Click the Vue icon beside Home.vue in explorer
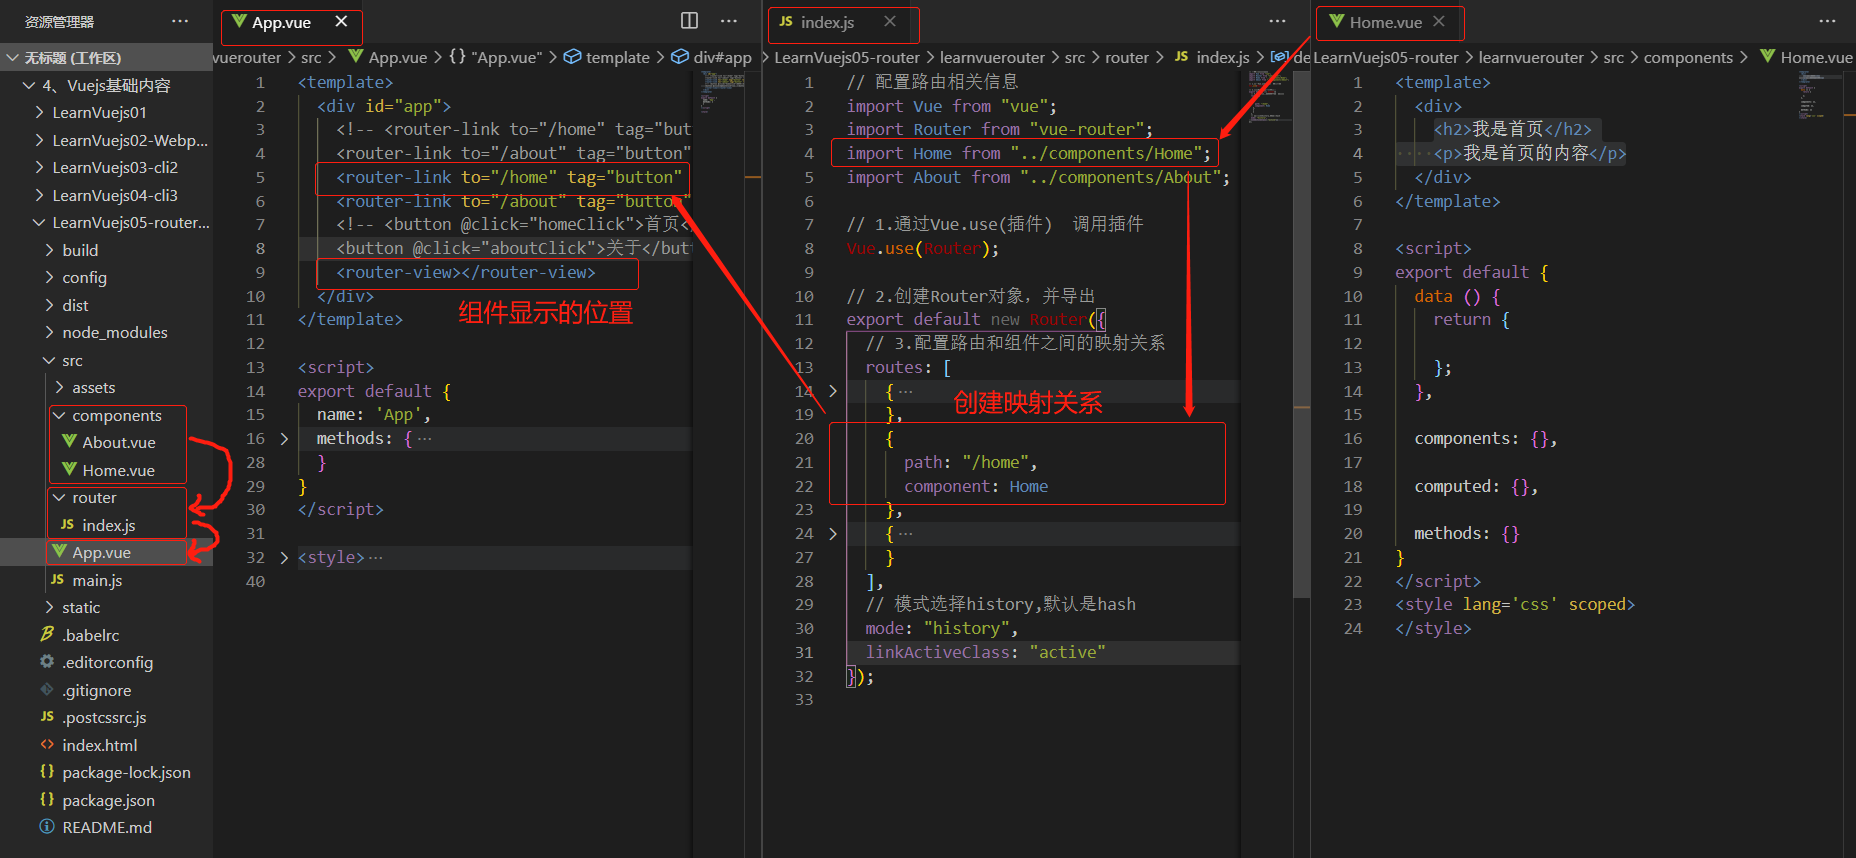 point(69,470)
